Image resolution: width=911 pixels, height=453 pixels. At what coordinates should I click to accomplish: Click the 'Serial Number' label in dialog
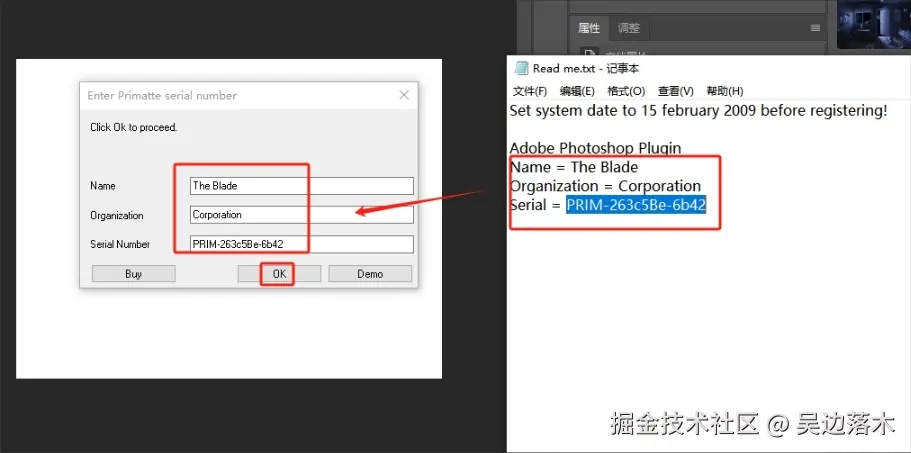tap(120, 245)
